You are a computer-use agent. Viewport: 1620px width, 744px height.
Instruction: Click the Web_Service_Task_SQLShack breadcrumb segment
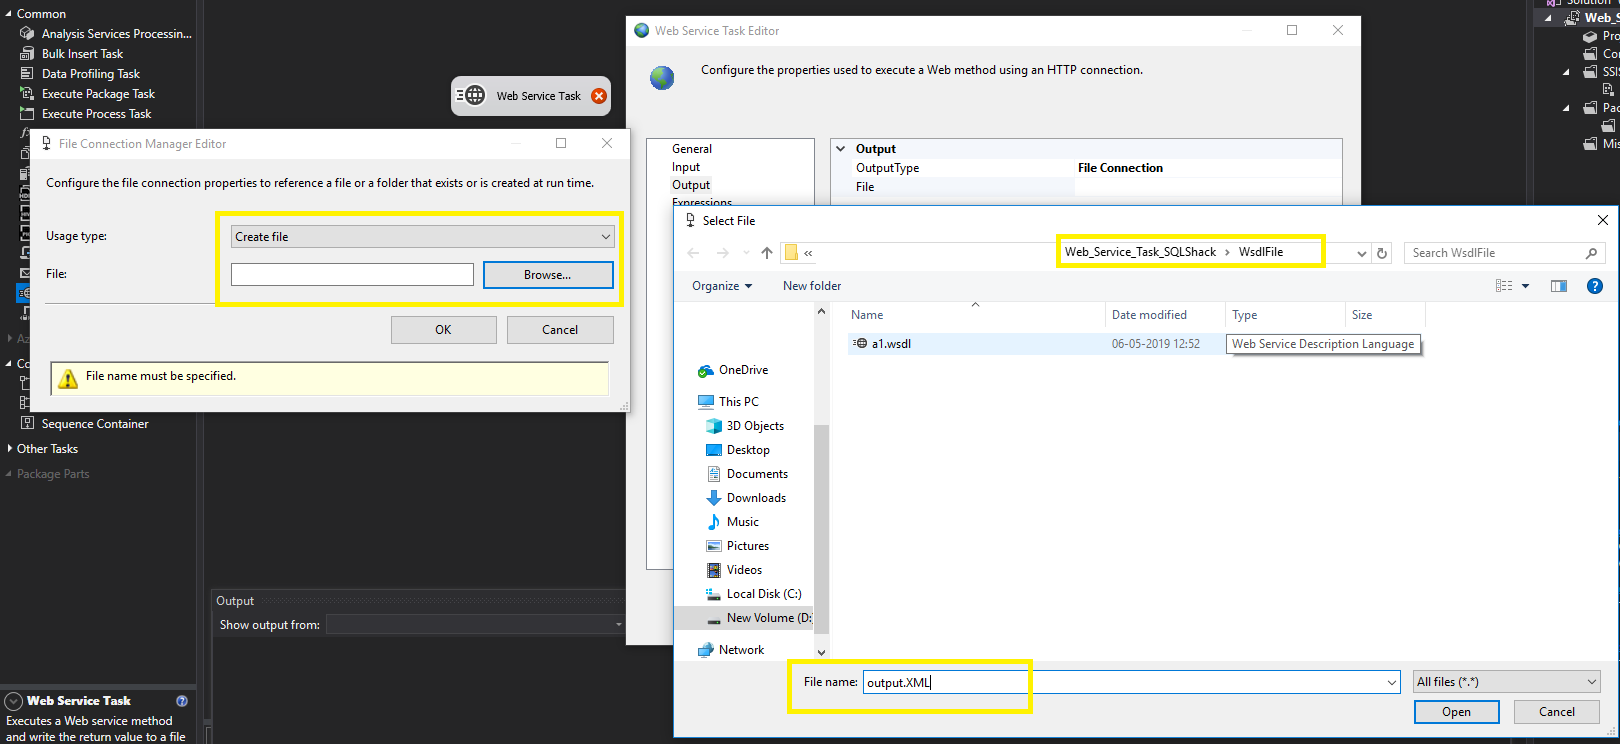pyautogui.click(x=1140, y=252)
